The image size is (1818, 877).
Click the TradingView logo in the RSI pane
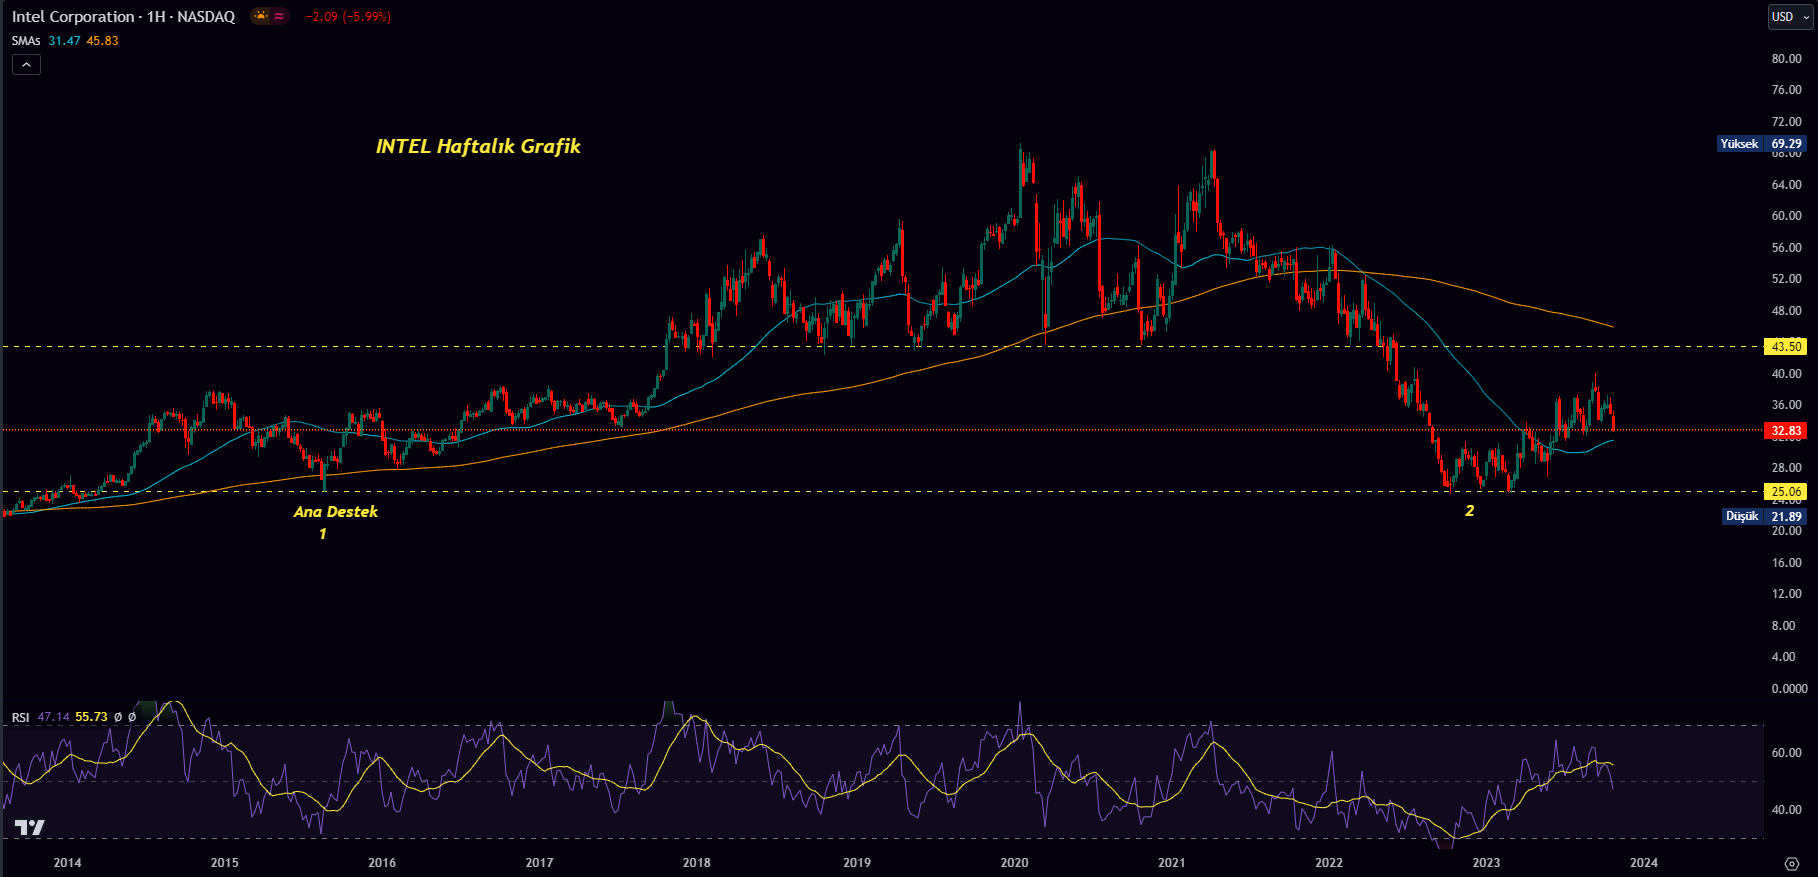coord(29,827)
